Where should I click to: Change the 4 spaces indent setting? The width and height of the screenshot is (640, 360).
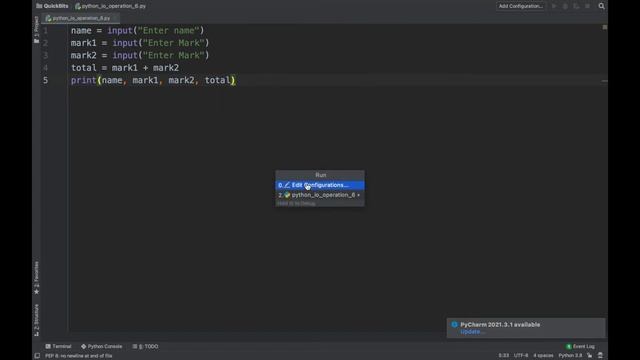tap(543, 356)
